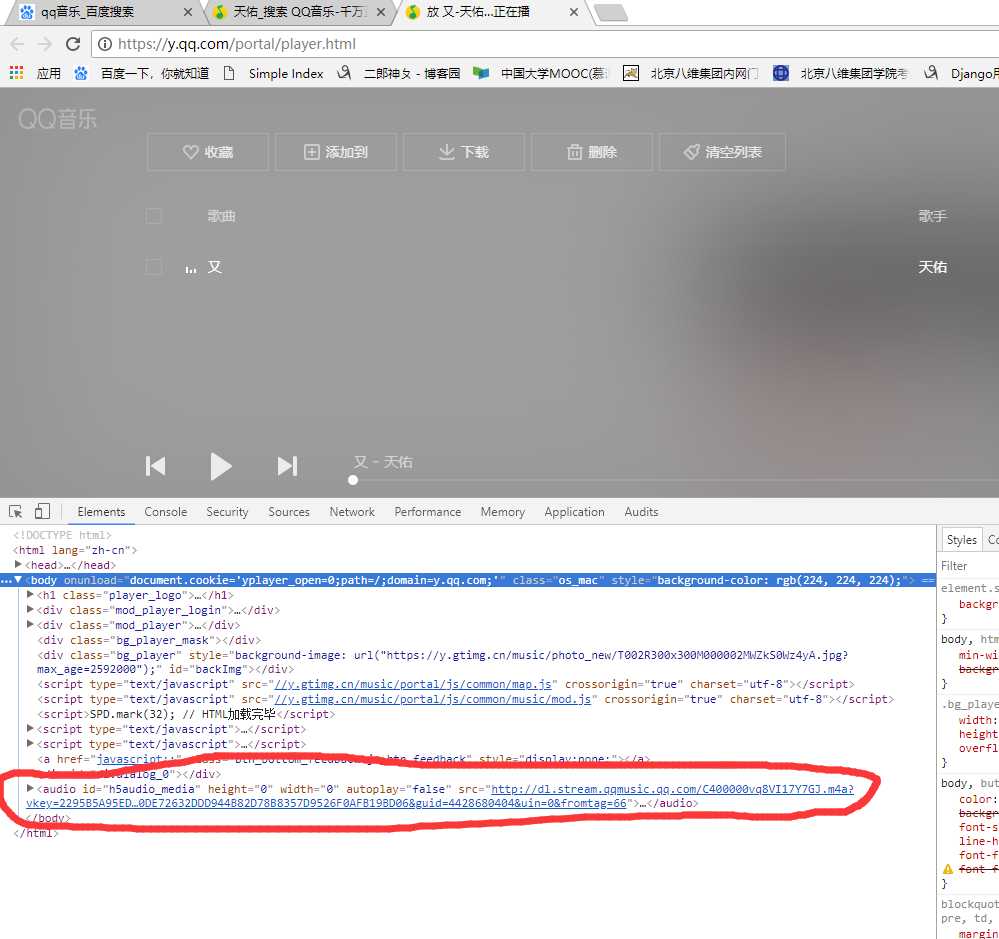999x939 pixels.
Task: Expand the div mod_player node
Action: [30, 624]
